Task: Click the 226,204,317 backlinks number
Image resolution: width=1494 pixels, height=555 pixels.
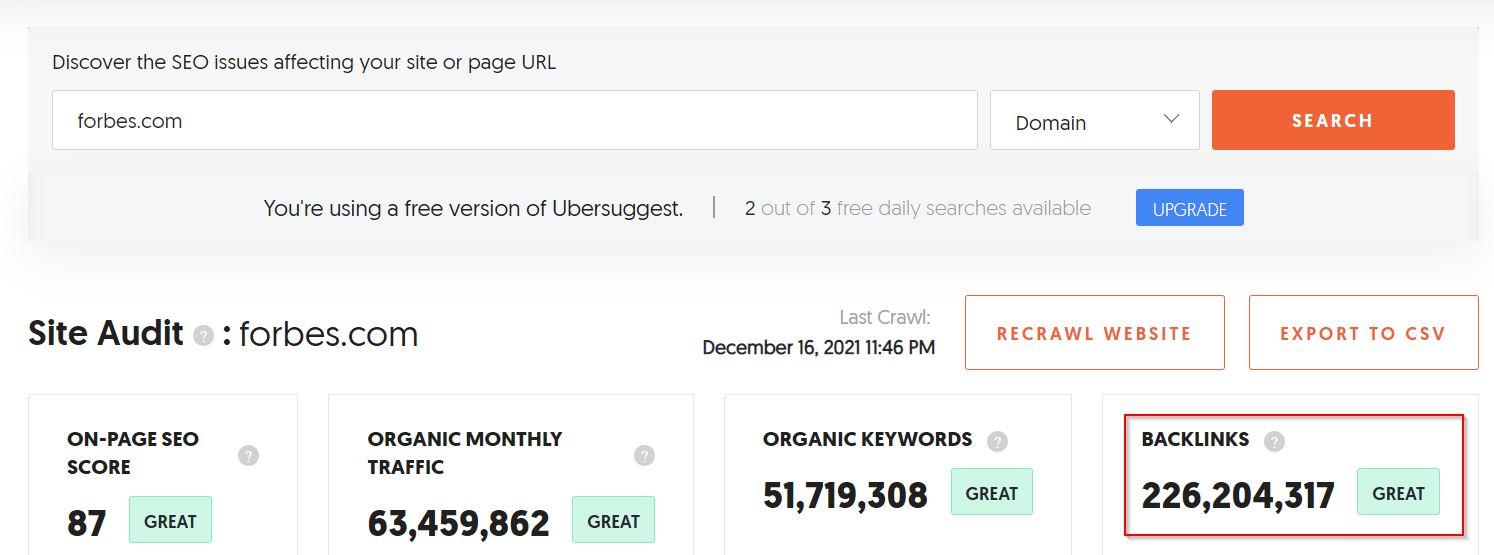Action: [x=1238, y=496]
